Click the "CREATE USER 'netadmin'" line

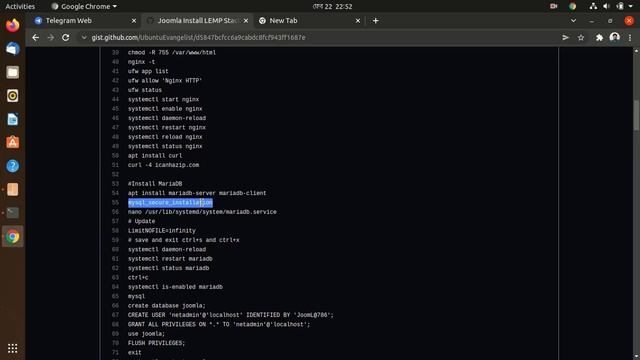(x=231, y=315)
